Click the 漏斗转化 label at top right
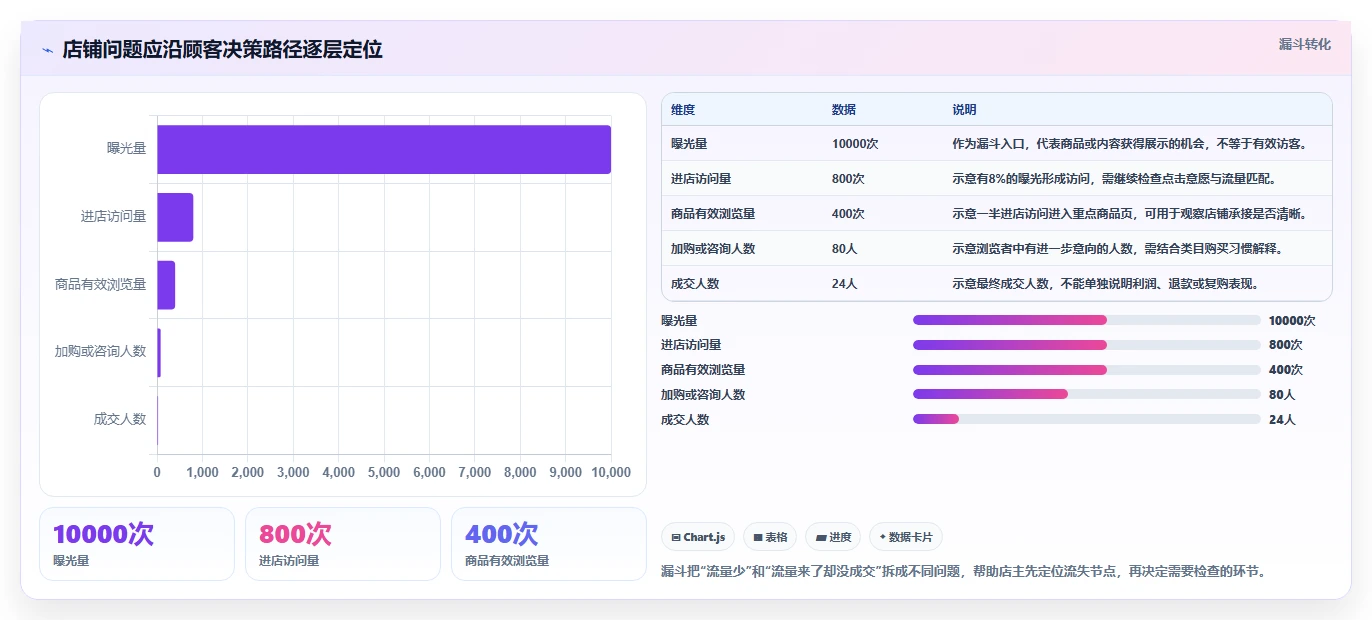 pyautogui.click(x=1305, y=45)
